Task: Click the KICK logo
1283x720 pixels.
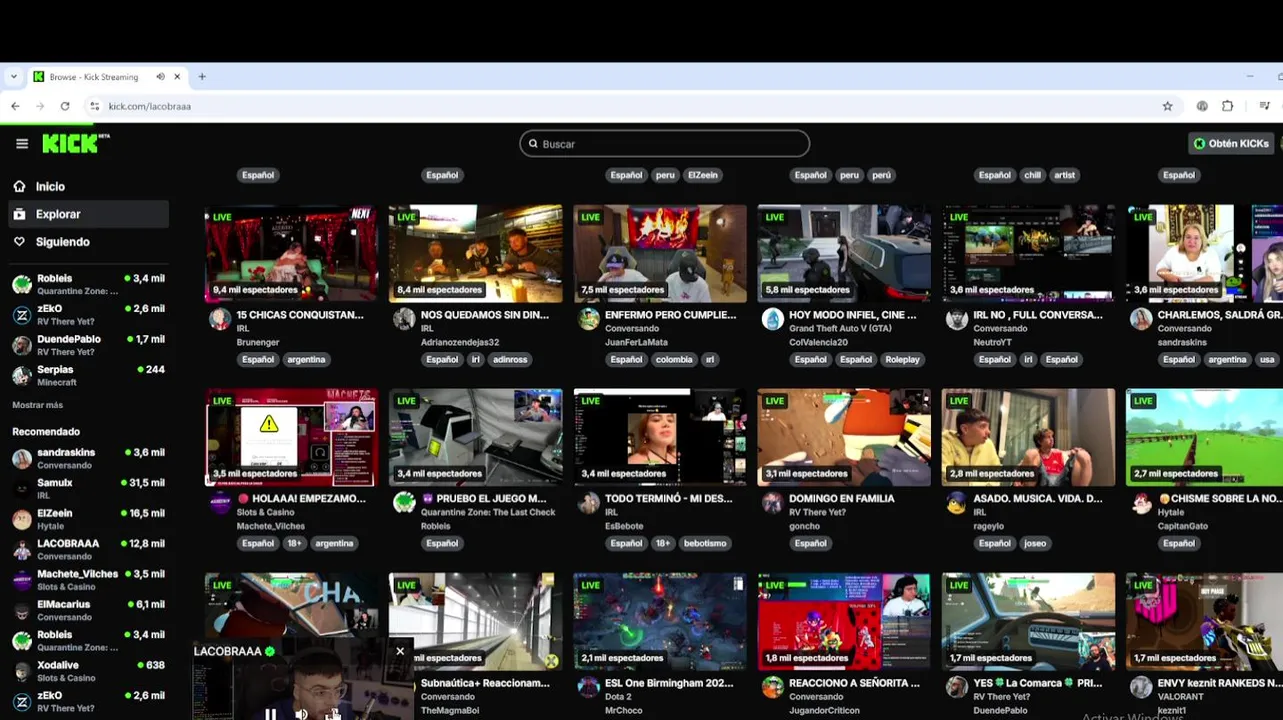Action: pos(75,144)
